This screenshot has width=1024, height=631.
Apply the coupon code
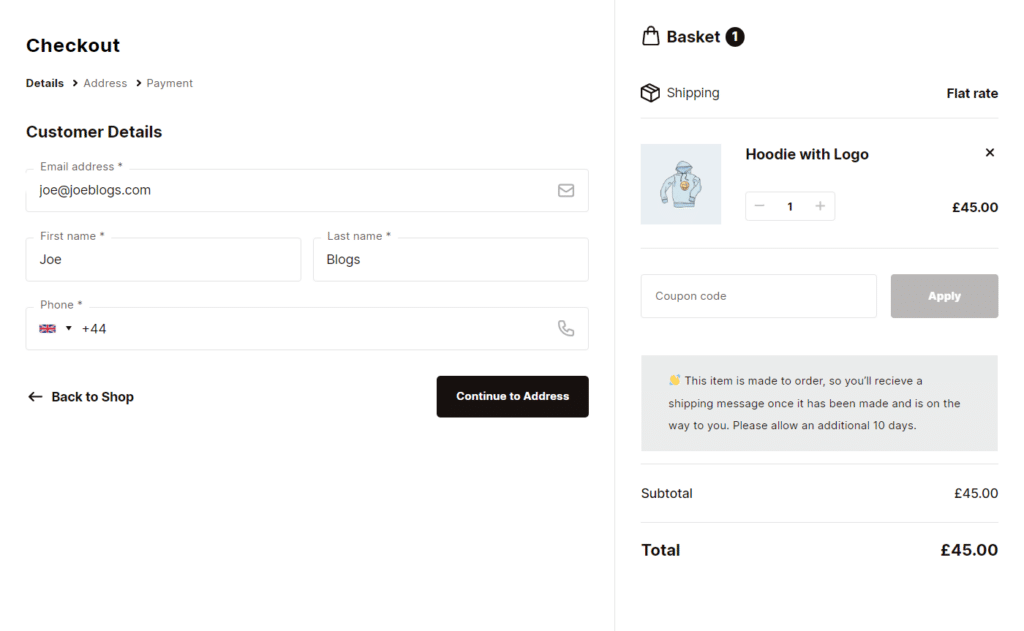(943, 296)
